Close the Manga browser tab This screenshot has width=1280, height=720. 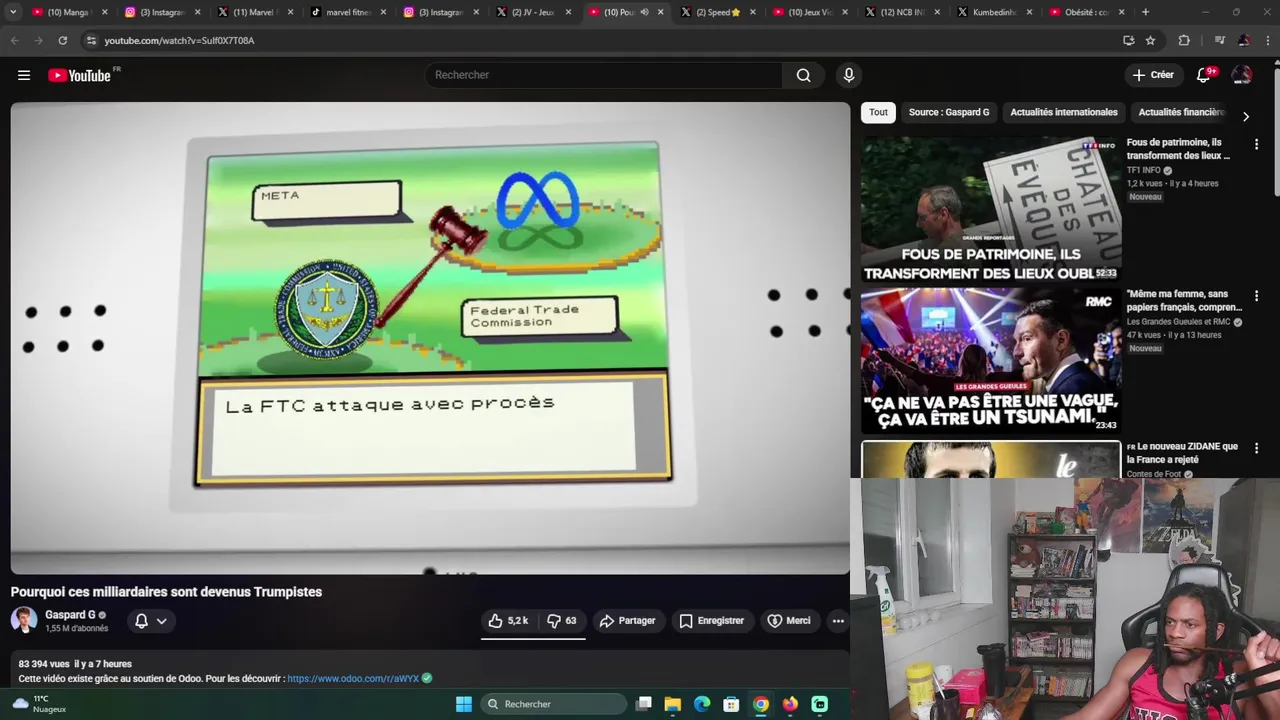104,12
